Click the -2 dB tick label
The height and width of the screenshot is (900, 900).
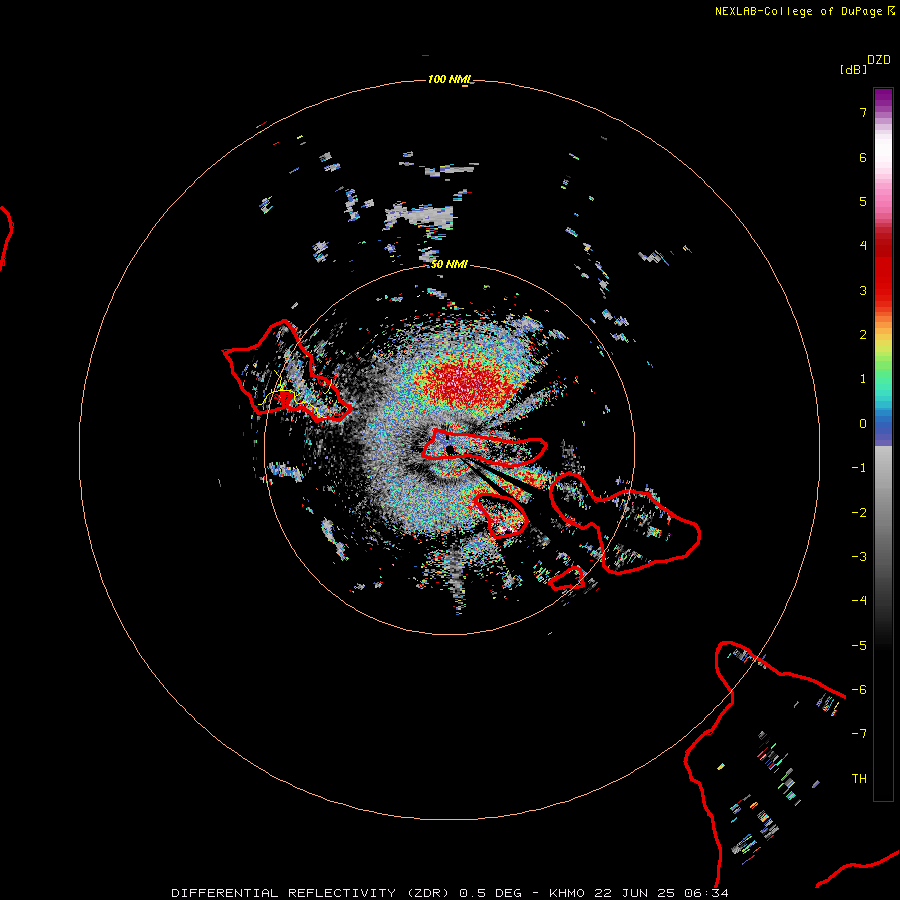point(859,513)
